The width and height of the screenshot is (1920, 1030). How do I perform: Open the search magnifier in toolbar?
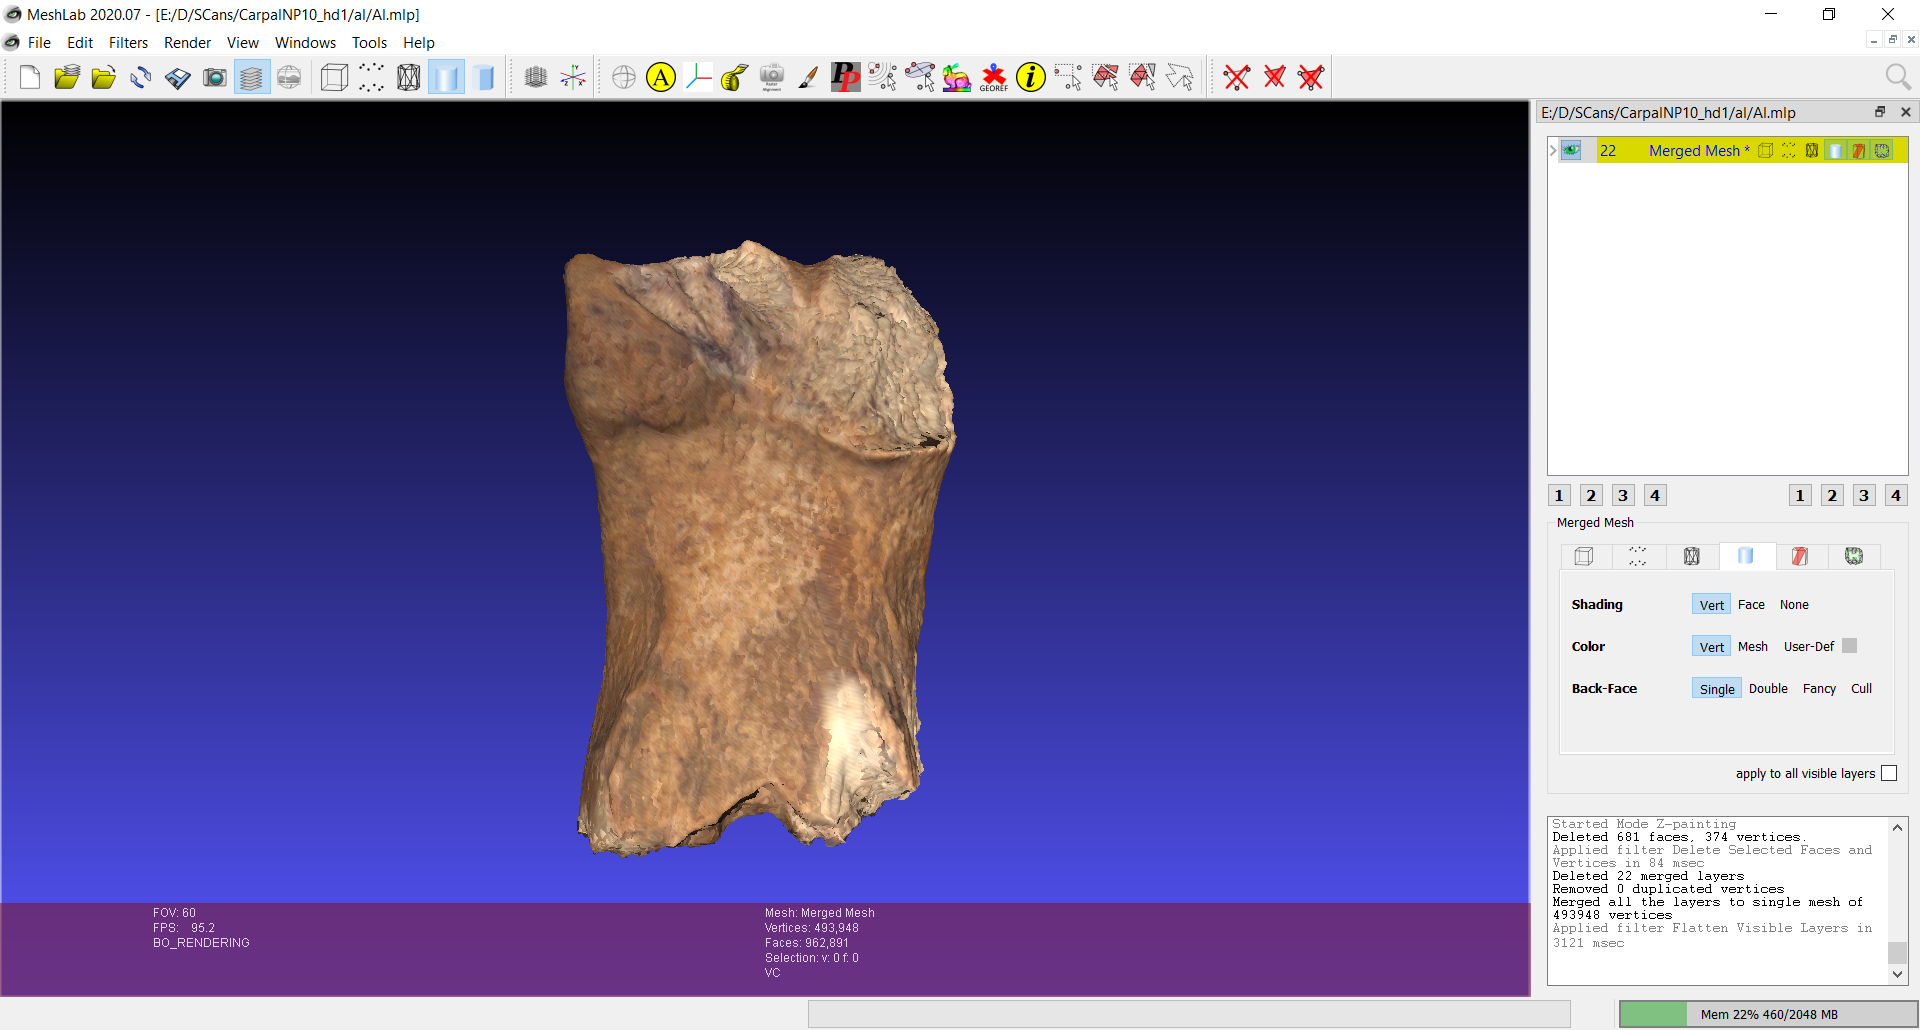[x=1897, y=77]
